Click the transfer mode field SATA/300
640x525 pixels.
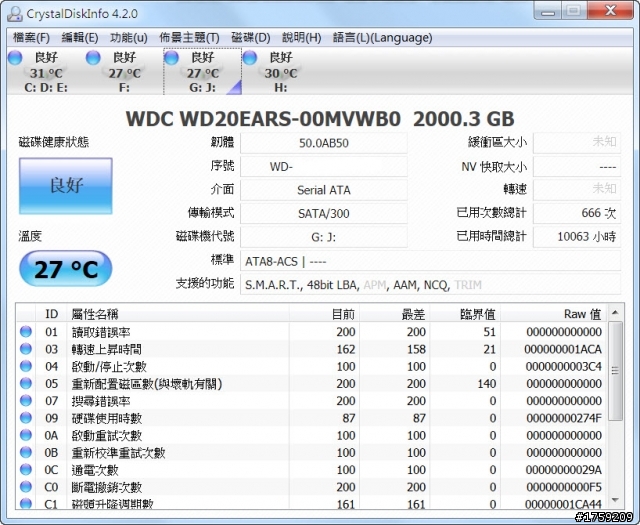(x=324, y=214)
